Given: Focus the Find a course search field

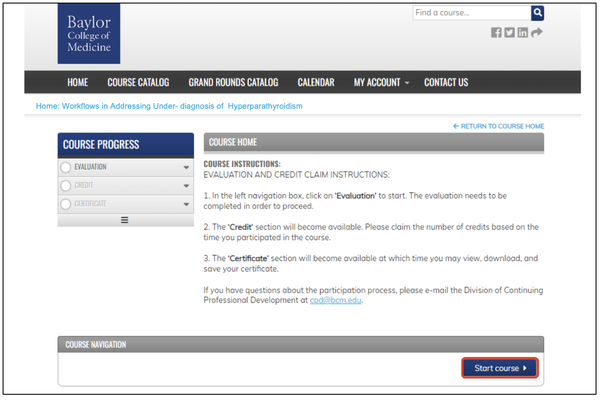Looking at the screenshot, I should (x=471, y=13).
